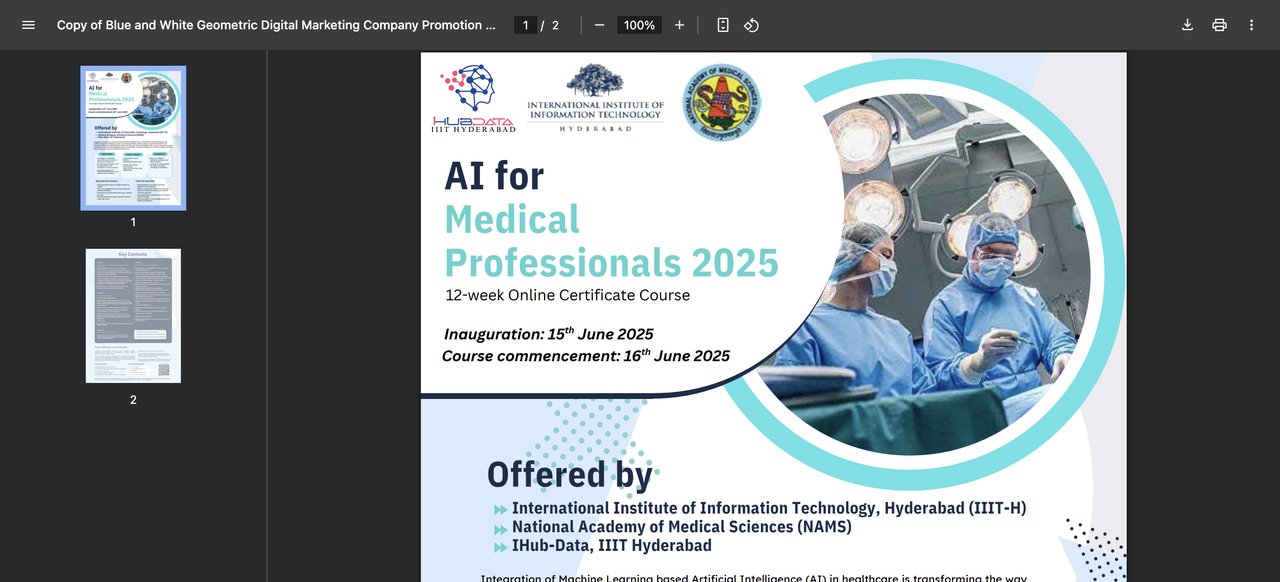Click the 'Inauguration: 15th June 2025' line
Viewport: 1280px width, 582px height.
(549, 333)
